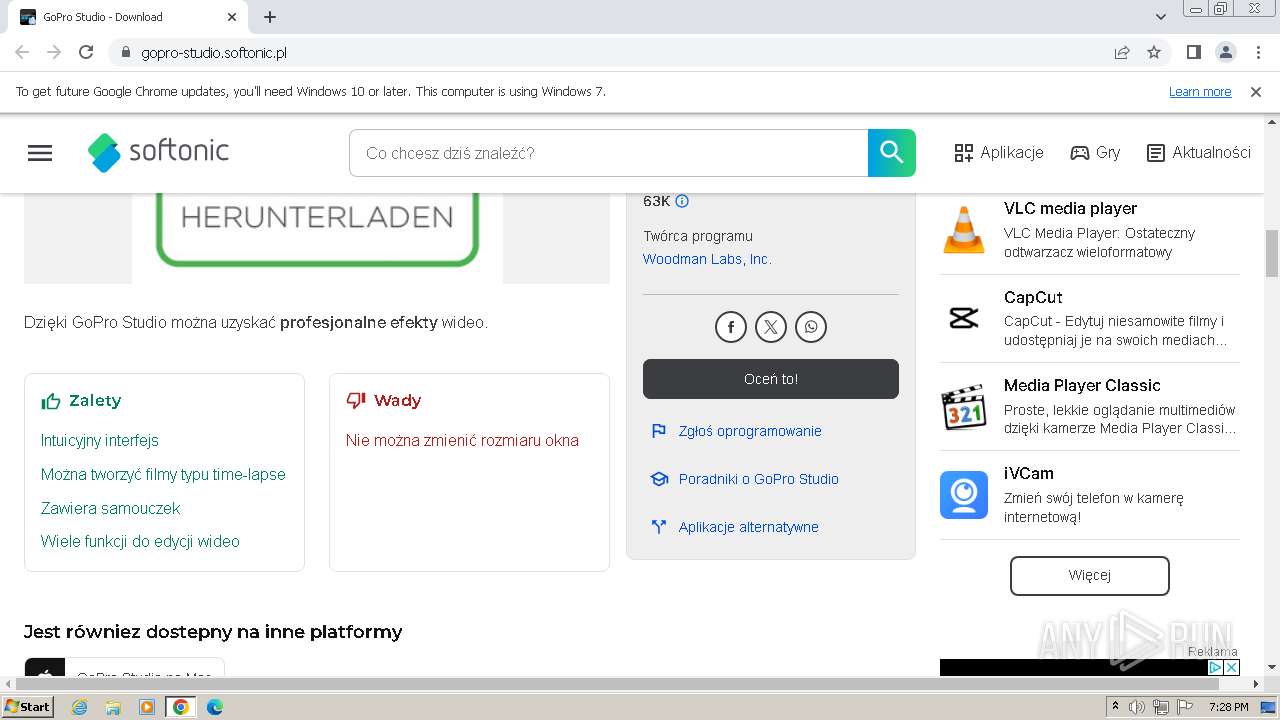
Task: Open Windows Explorer folder in taskbar
Action: click(113, 707)
